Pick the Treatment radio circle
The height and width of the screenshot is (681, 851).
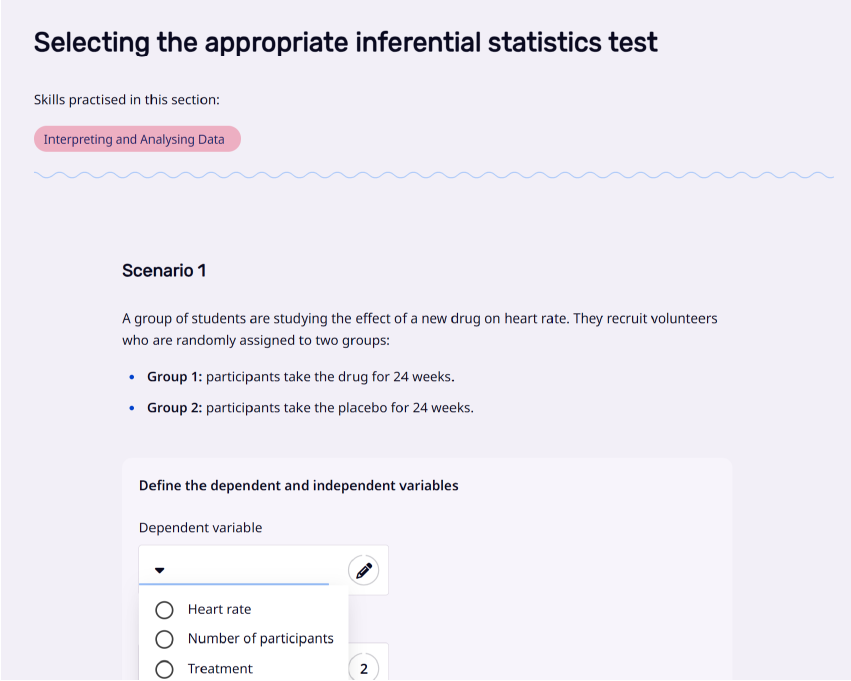(164, 669)
